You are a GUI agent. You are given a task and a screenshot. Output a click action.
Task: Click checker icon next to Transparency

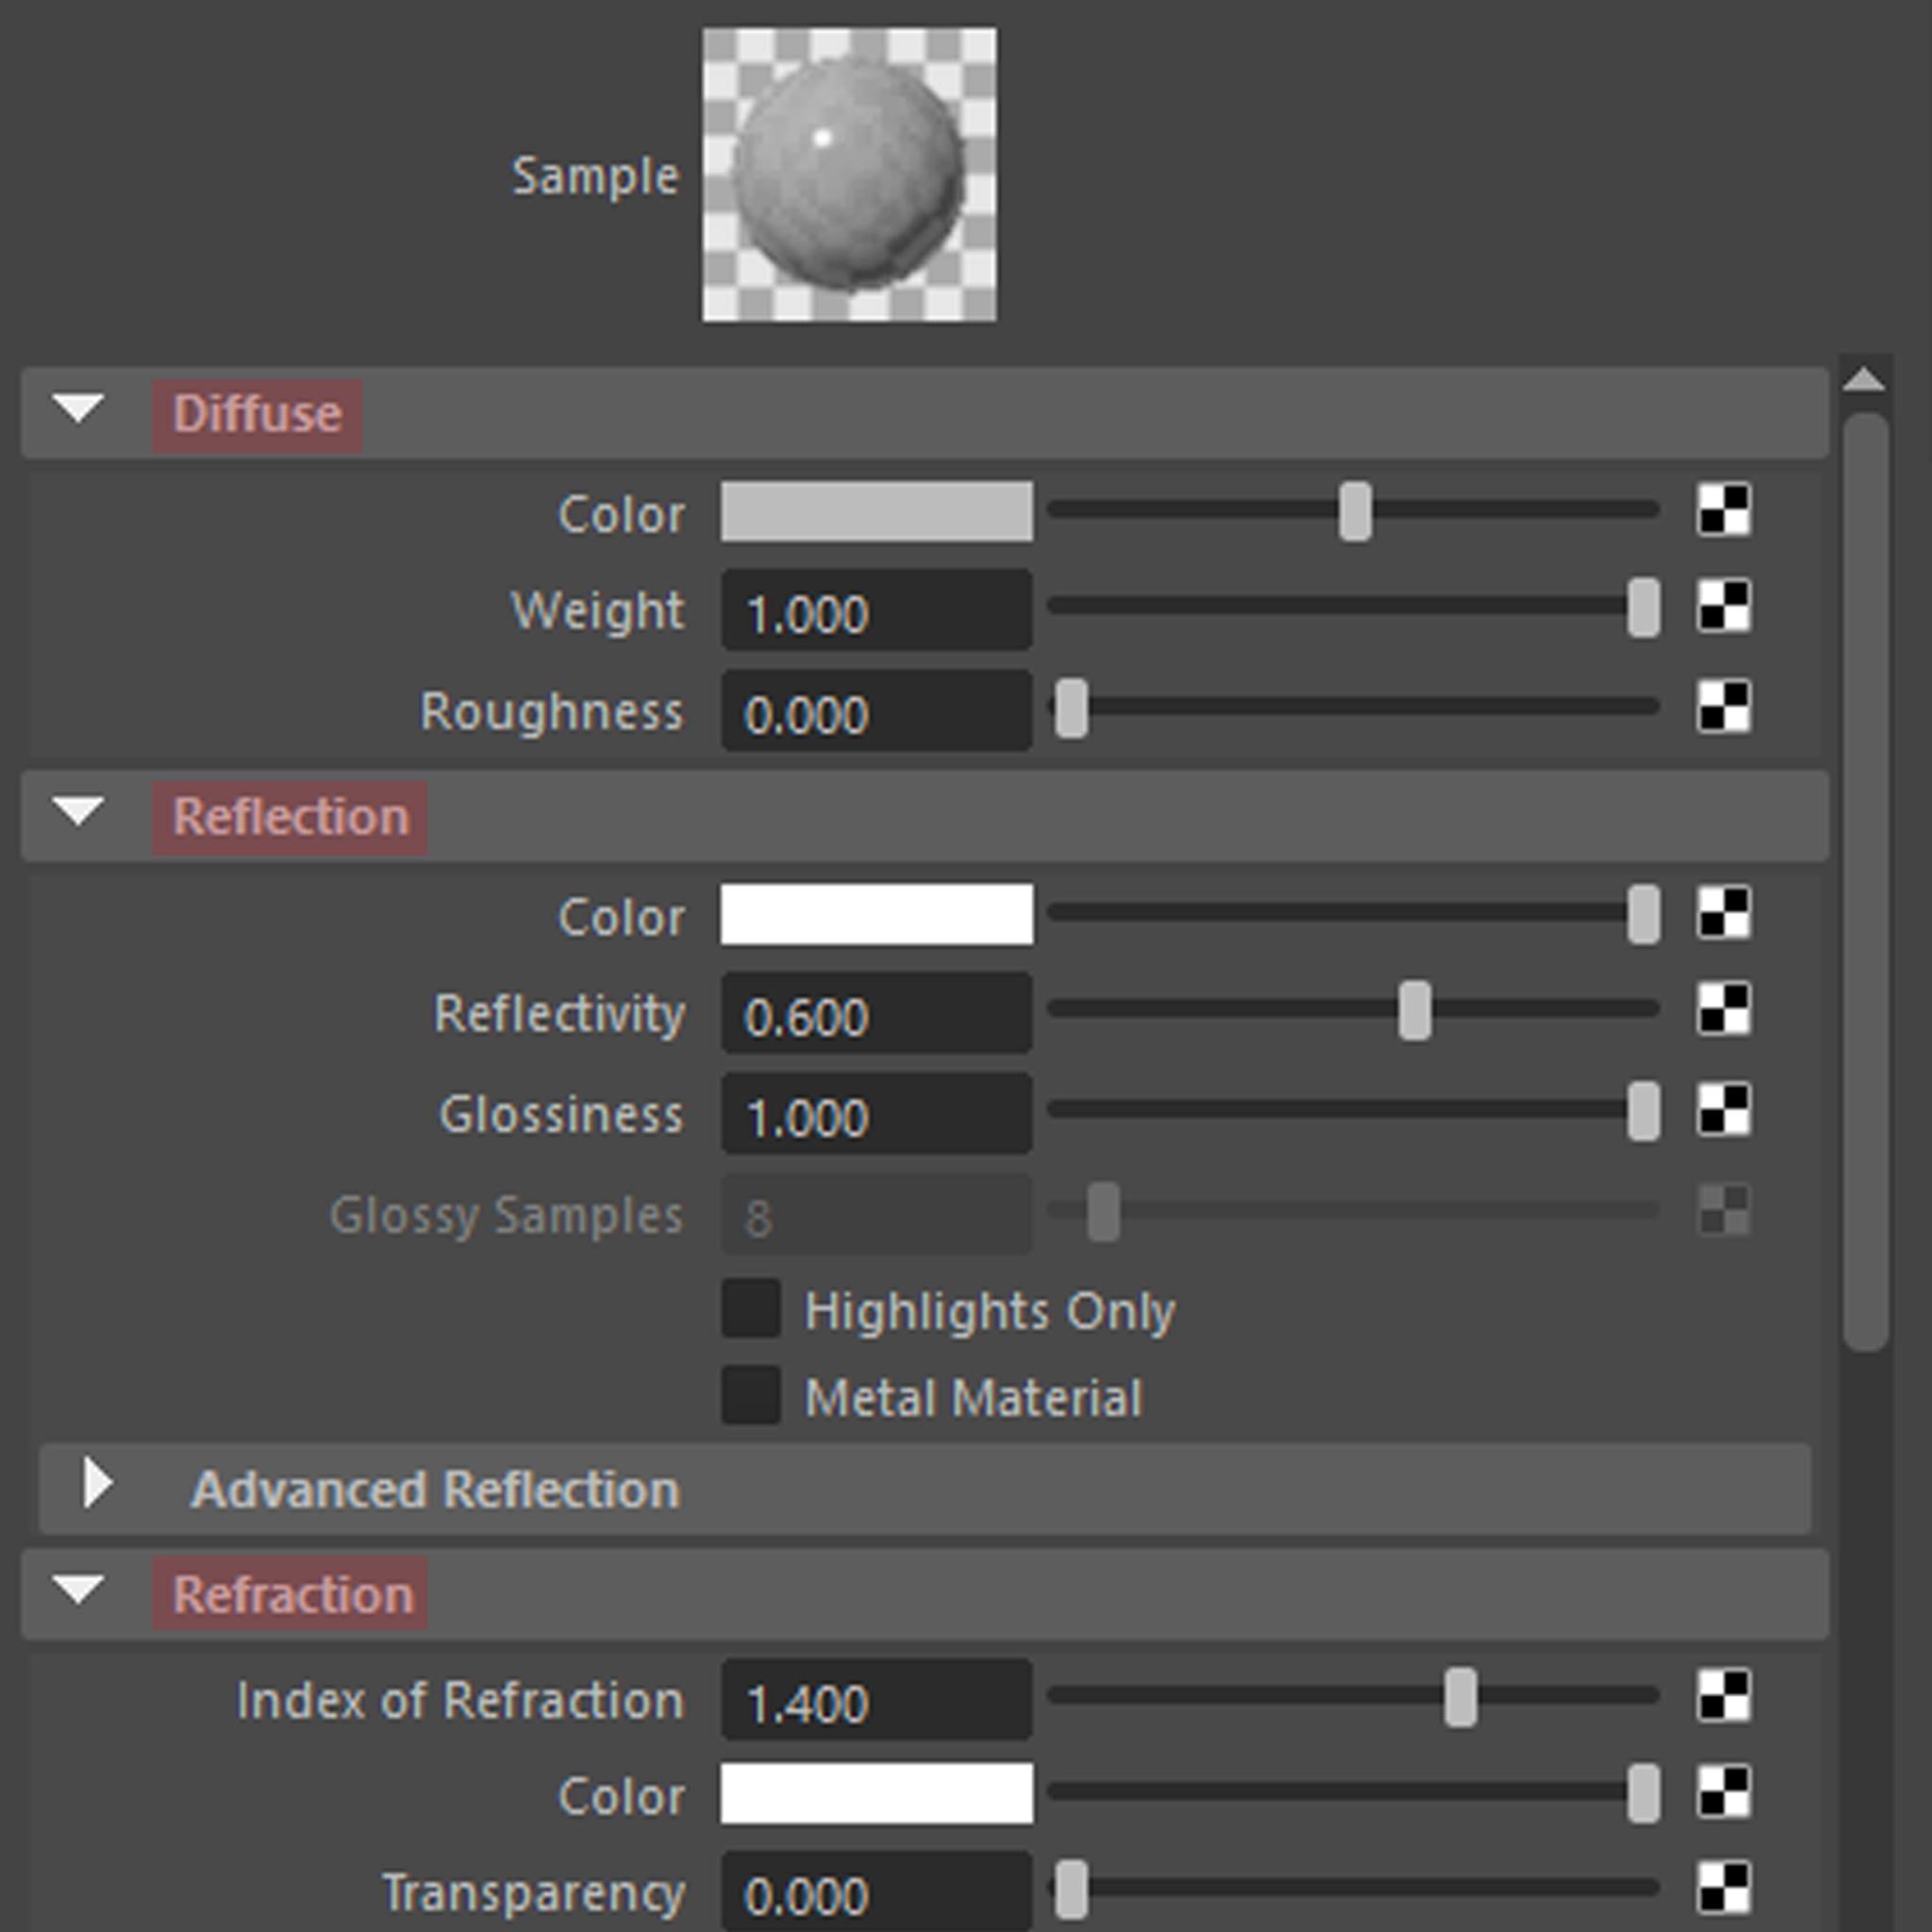click(1724, 1888)
